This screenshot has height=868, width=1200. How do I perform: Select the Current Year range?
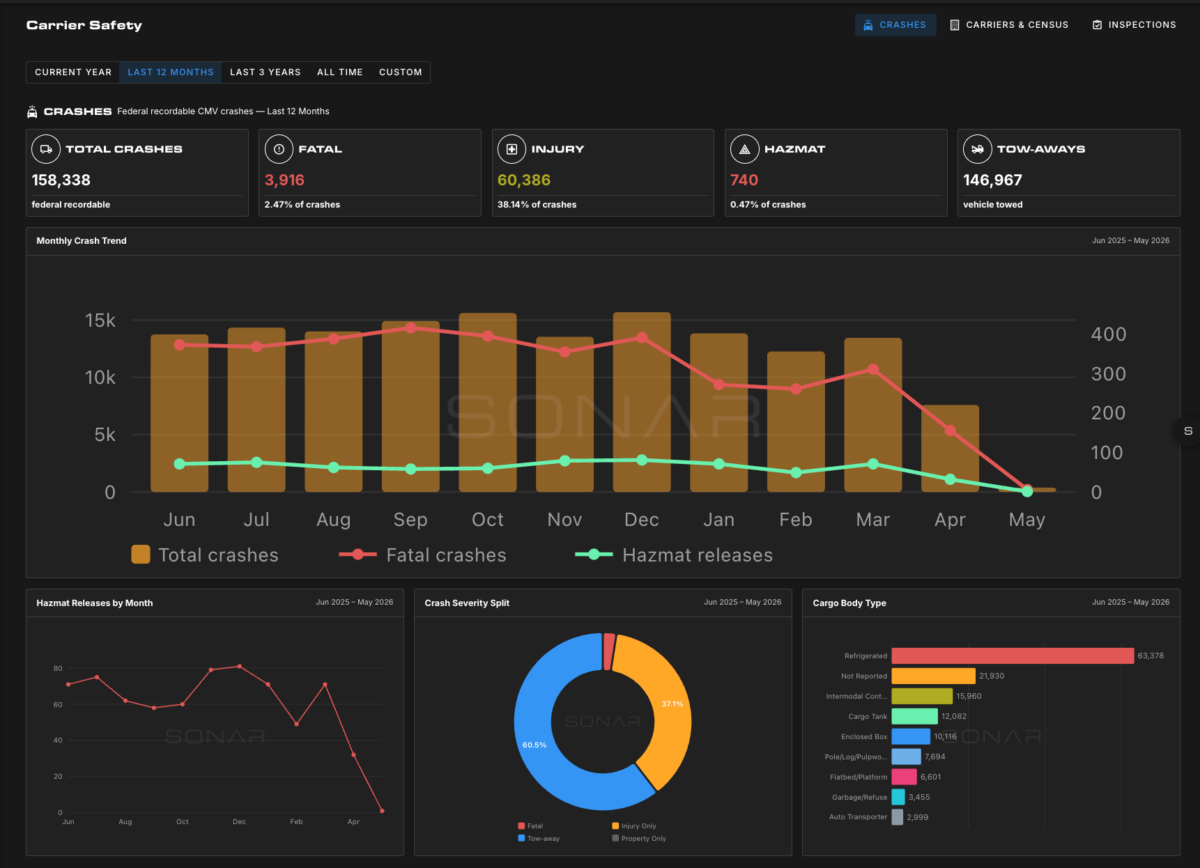coord(73,72)
